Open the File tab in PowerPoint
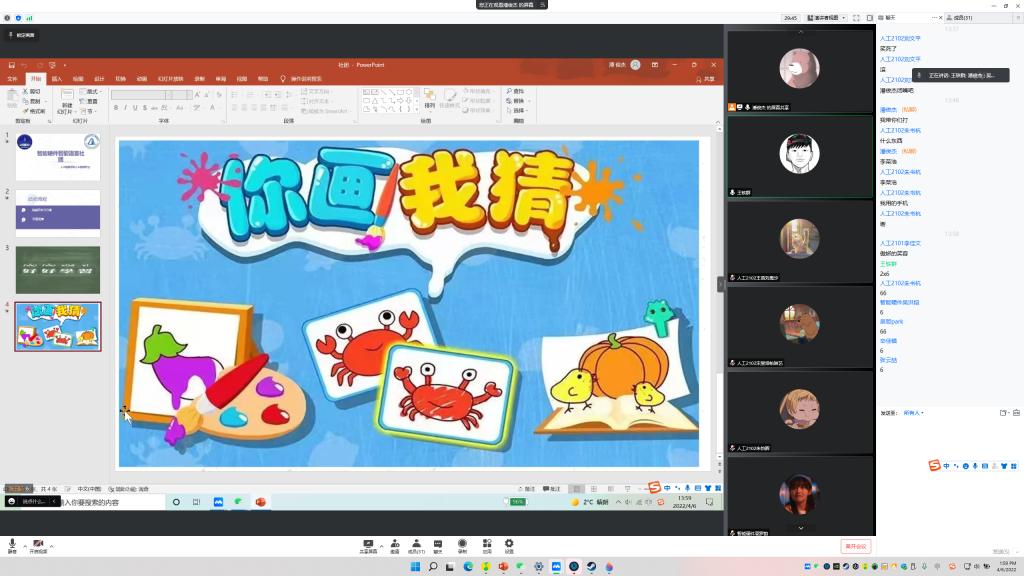Screen dimensions: 1024x576 coord(12,78)
